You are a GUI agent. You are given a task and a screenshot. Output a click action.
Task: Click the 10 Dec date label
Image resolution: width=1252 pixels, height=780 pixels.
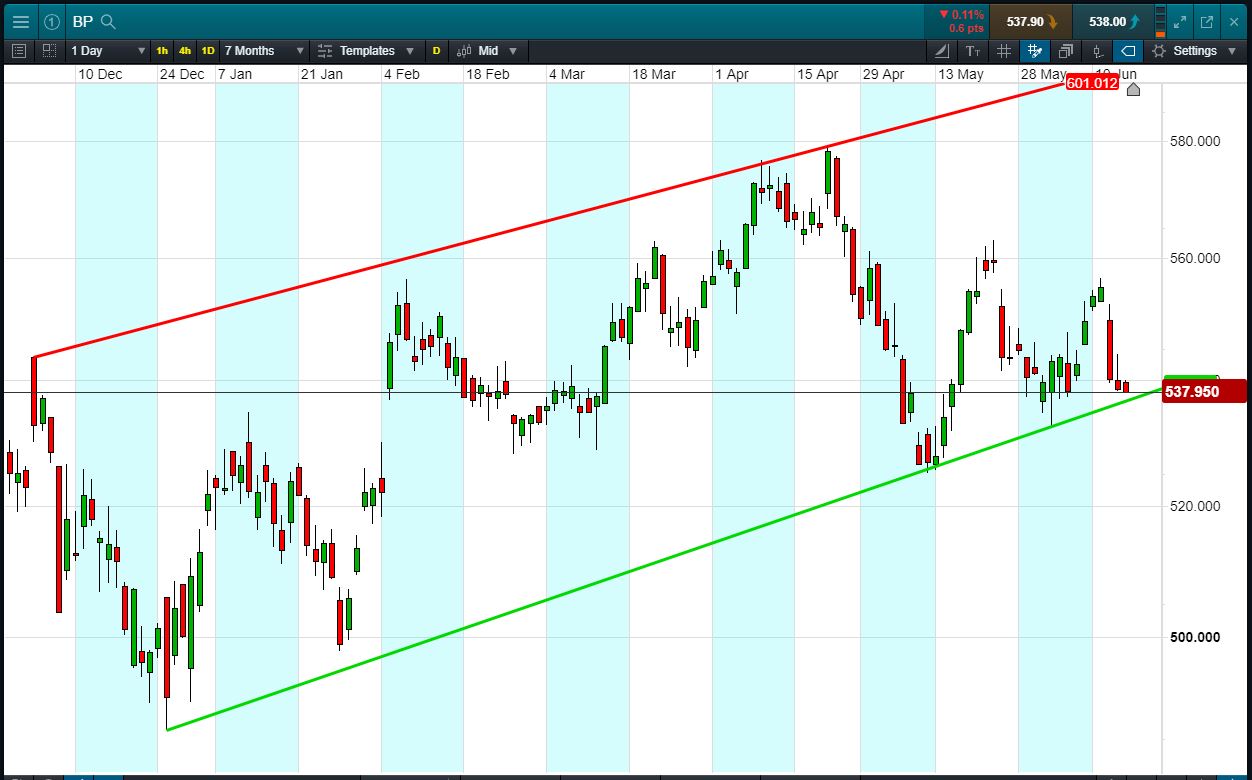click(100, 74)
